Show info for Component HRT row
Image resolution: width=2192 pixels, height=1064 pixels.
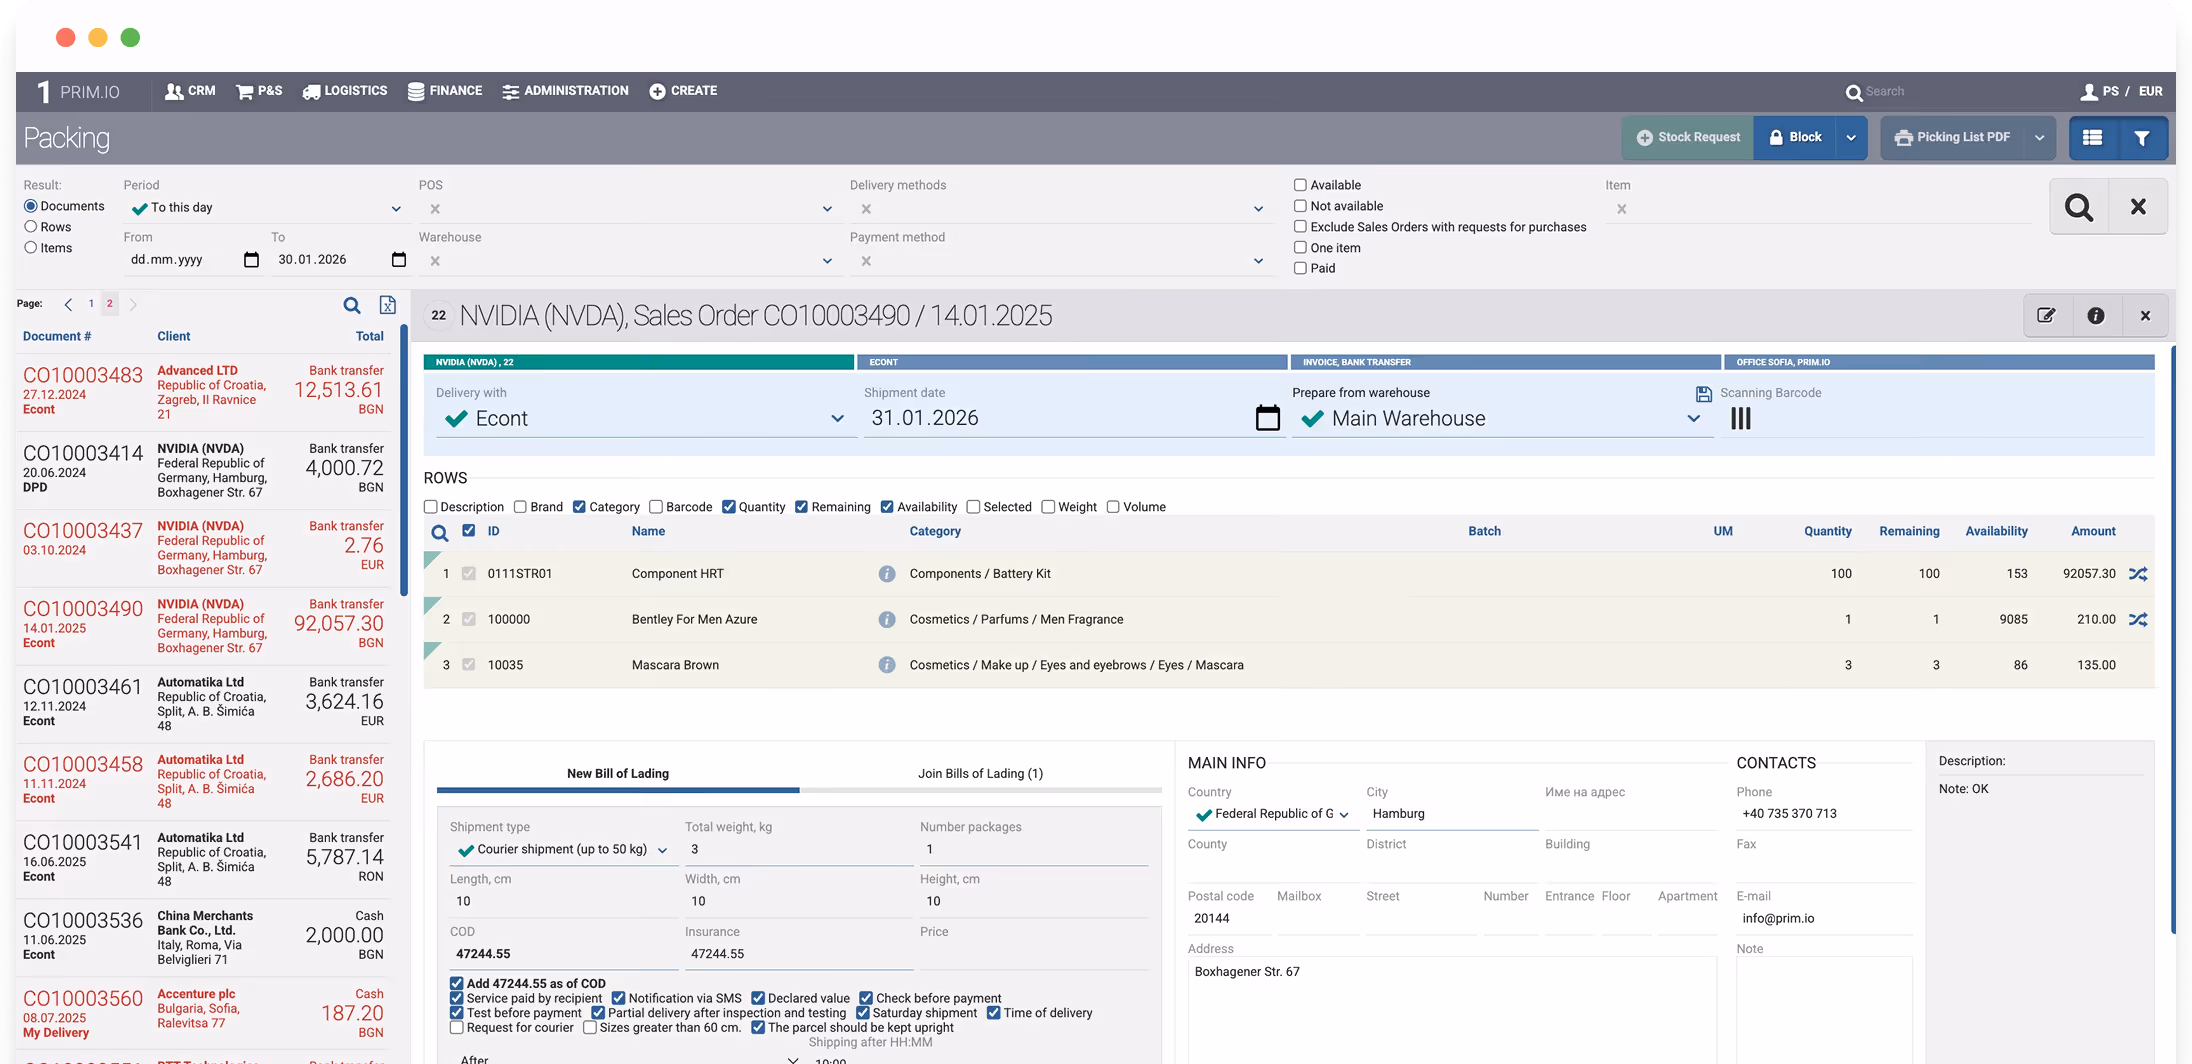click(x=887, y=574)
